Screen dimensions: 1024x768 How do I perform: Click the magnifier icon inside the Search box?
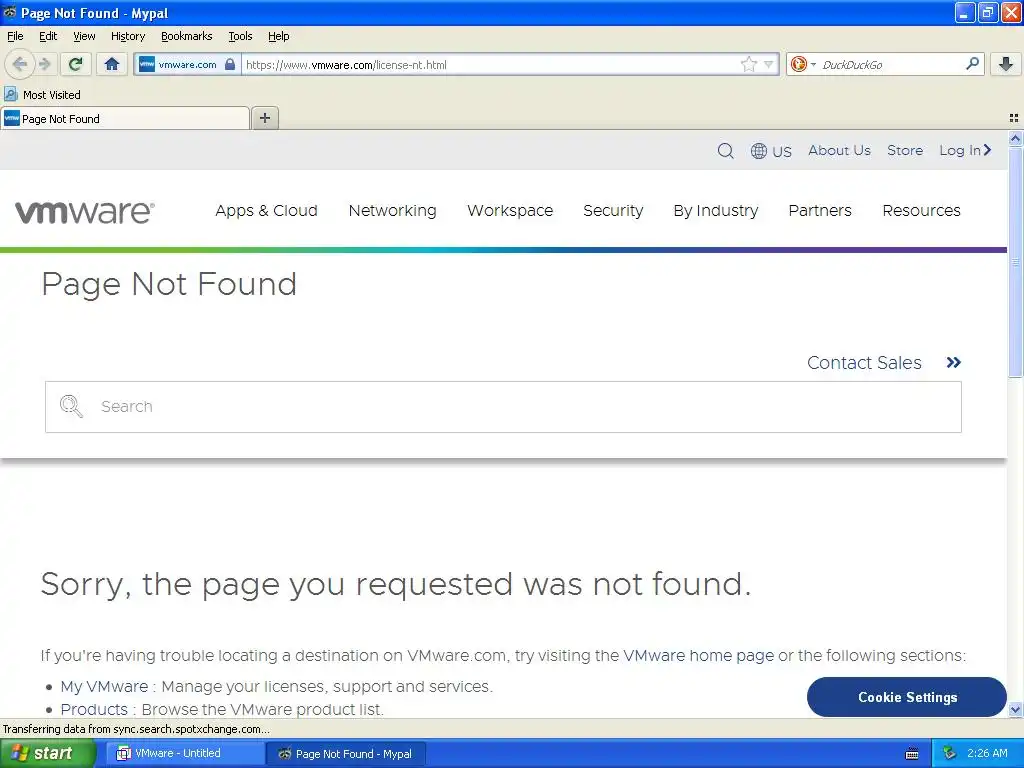[x=71, y=406]
